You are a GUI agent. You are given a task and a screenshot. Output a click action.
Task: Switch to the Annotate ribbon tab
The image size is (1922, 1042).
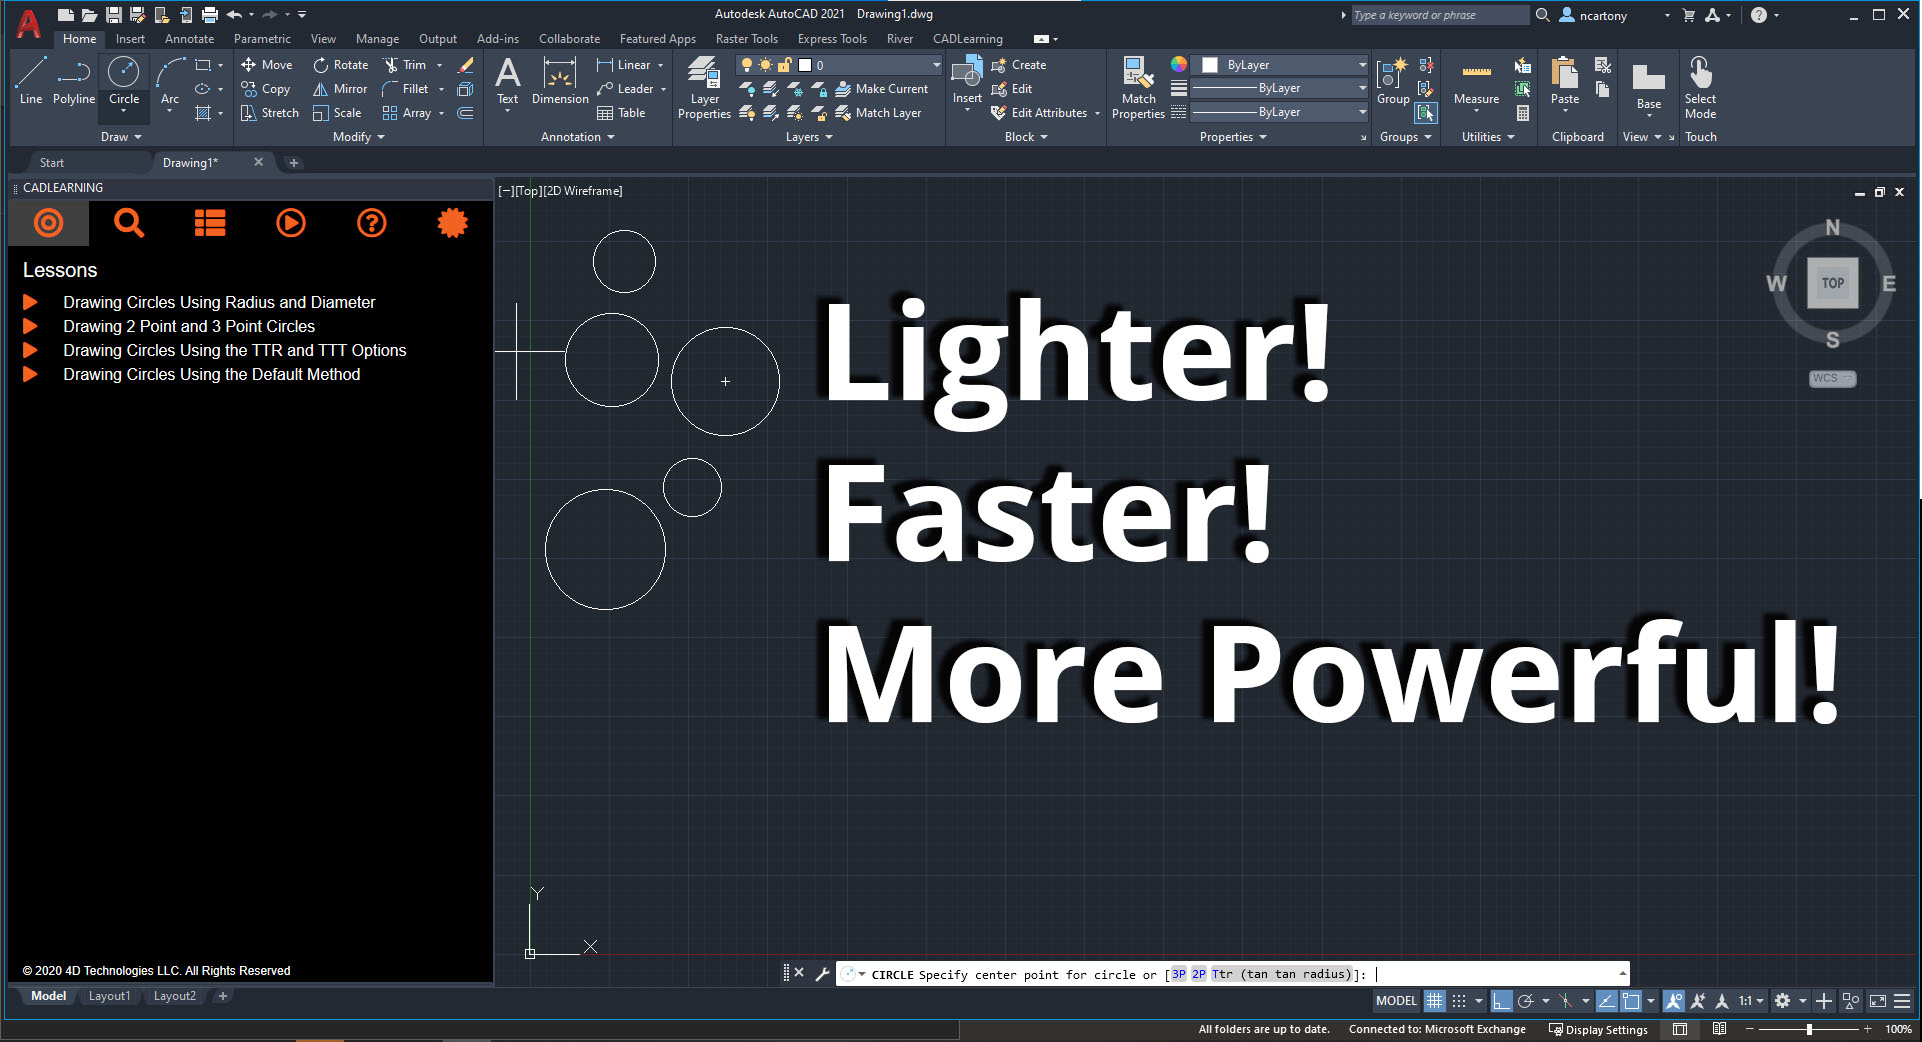(189, 39)
